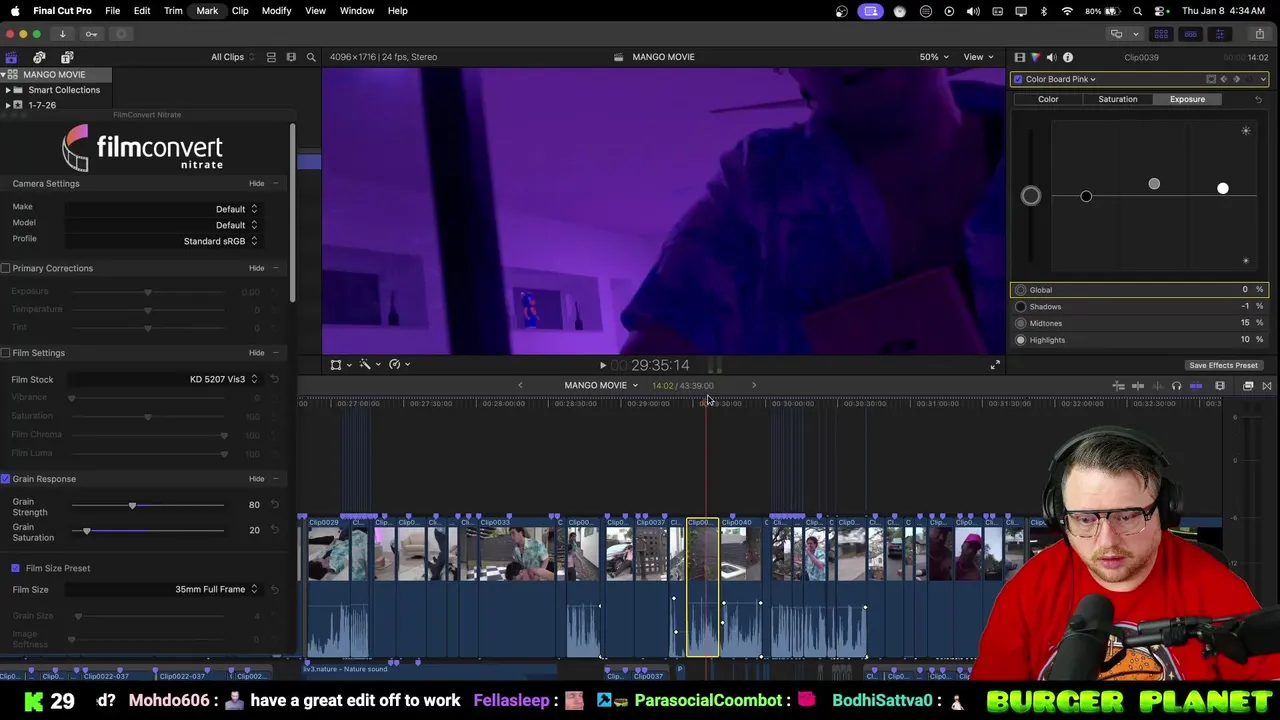
Task: Toggle snapping in the timeline
Action: pyautogui.click(x=1196, y=386)
